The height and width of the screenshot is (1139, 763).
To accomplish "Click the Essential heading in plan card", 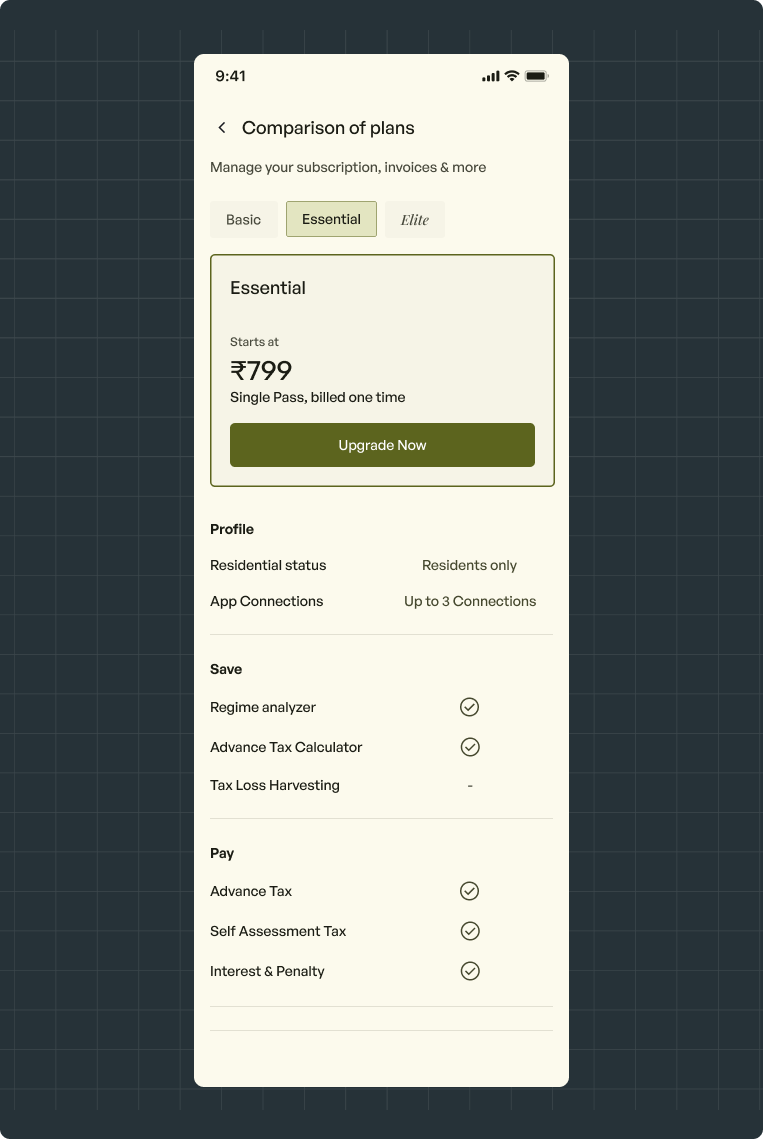I will click(x=268, y=288).
